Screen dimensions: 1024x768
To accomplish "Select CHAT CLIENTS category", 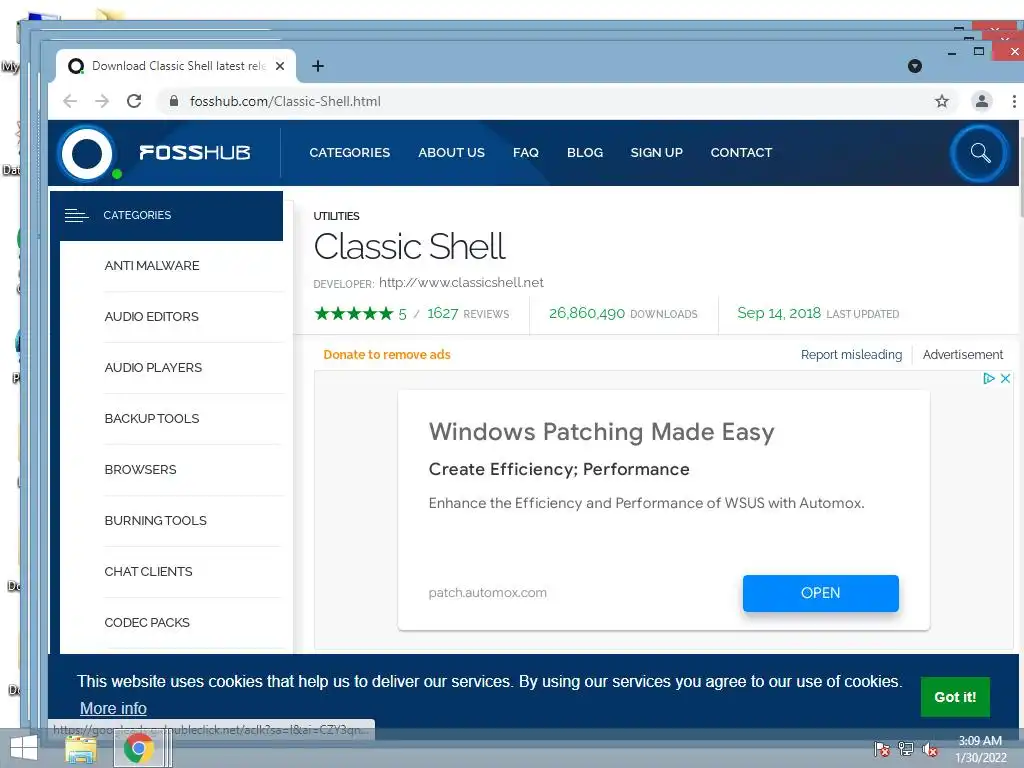I will coord(148,571).
